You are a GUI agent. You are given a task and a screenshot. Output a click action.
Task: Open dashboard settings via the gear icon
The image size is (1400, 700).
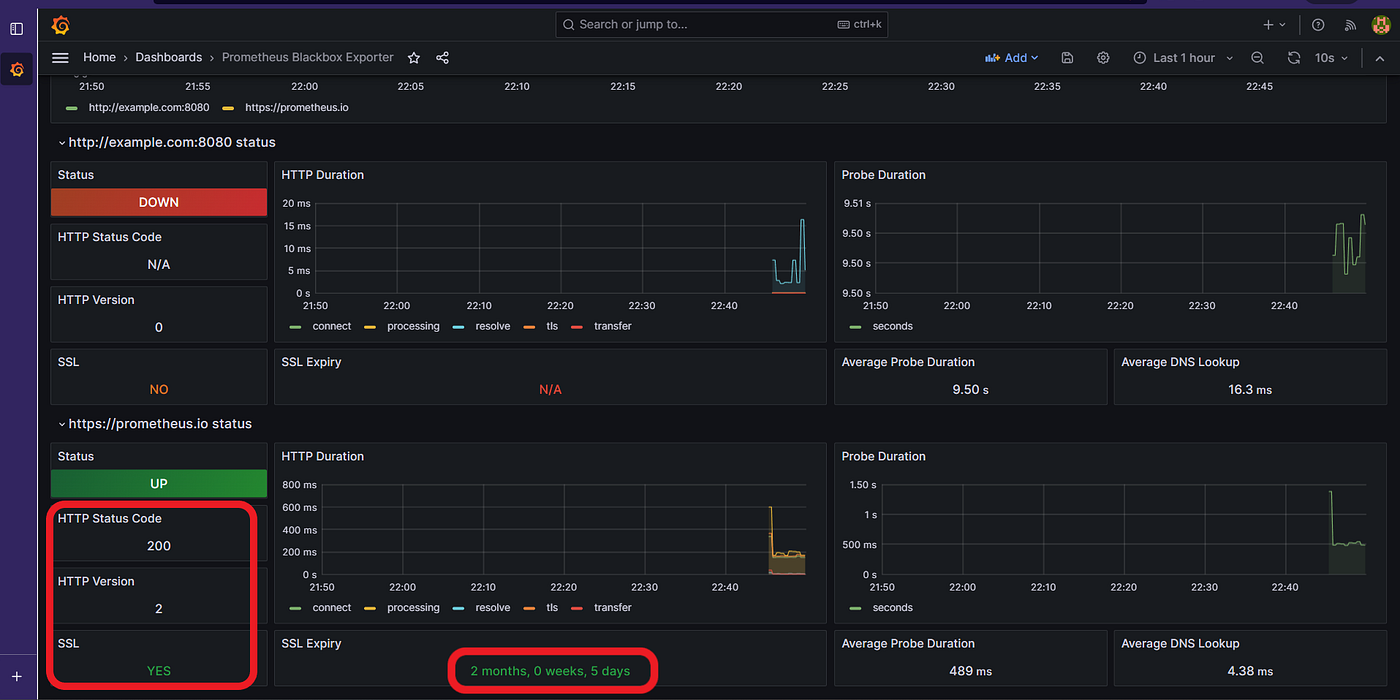point(1102,57)
